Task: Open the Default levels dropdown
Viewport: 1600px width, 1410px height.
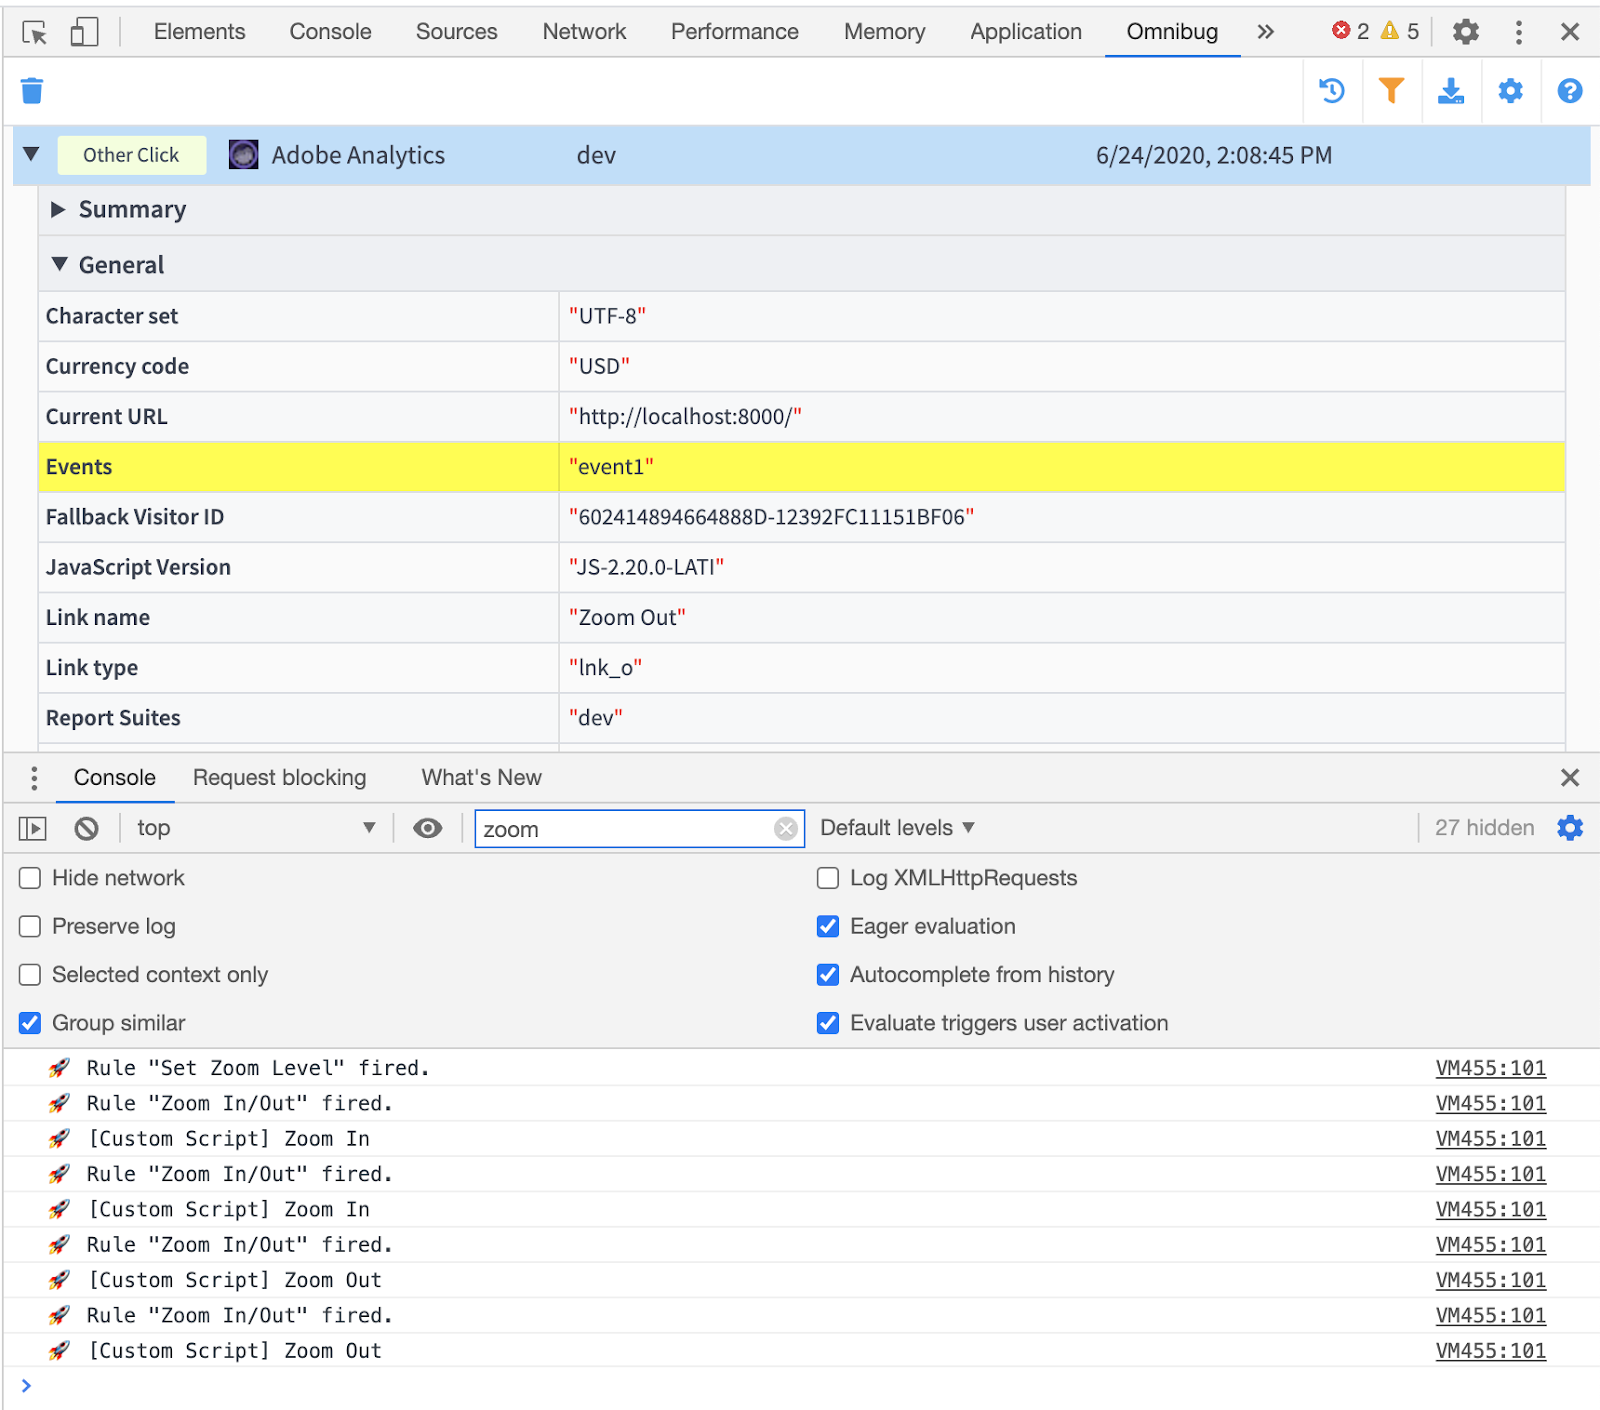Action: click(897, 828)
